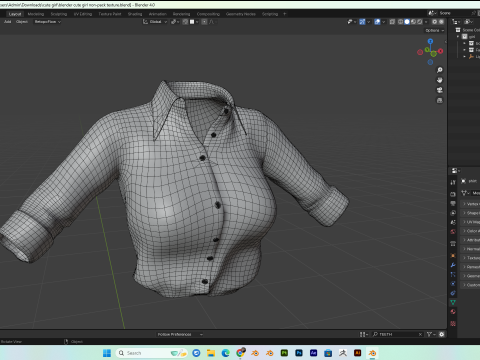The image size is (480, 360).
Task: Open the Particles properties tab
Action: pyautogui.click(x=453, y=274)
